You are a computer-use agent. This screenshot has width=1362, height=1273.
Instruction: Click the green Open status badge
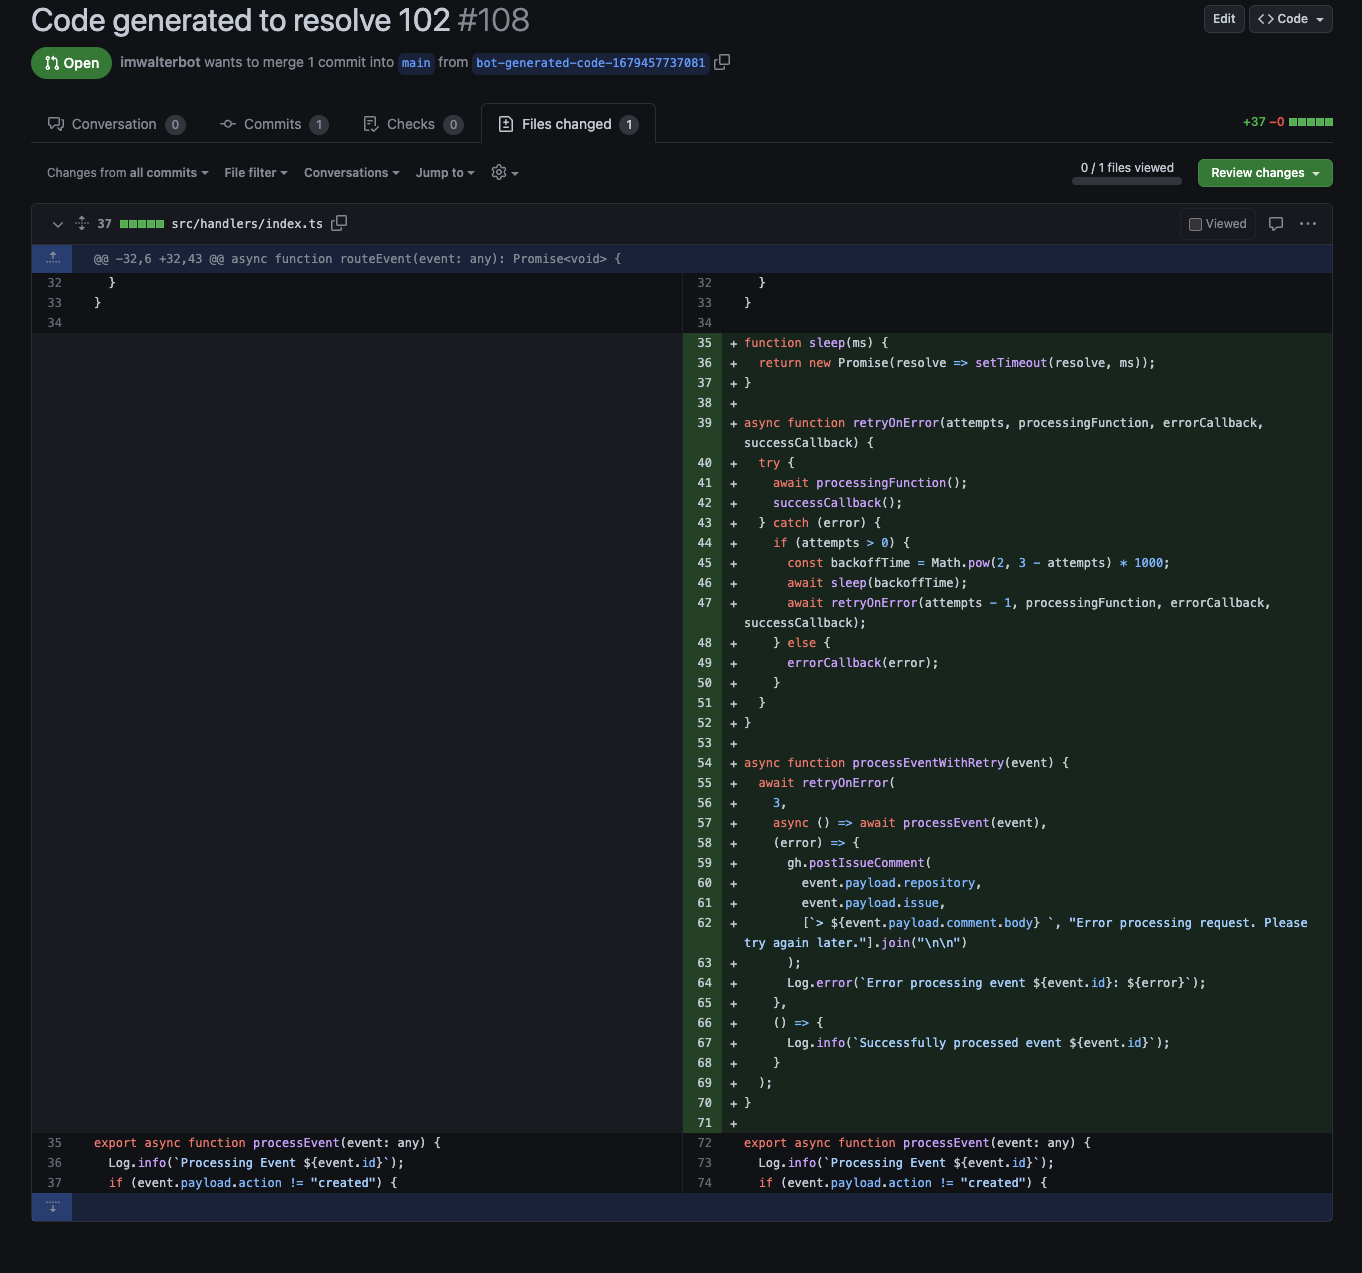point(72,63)
